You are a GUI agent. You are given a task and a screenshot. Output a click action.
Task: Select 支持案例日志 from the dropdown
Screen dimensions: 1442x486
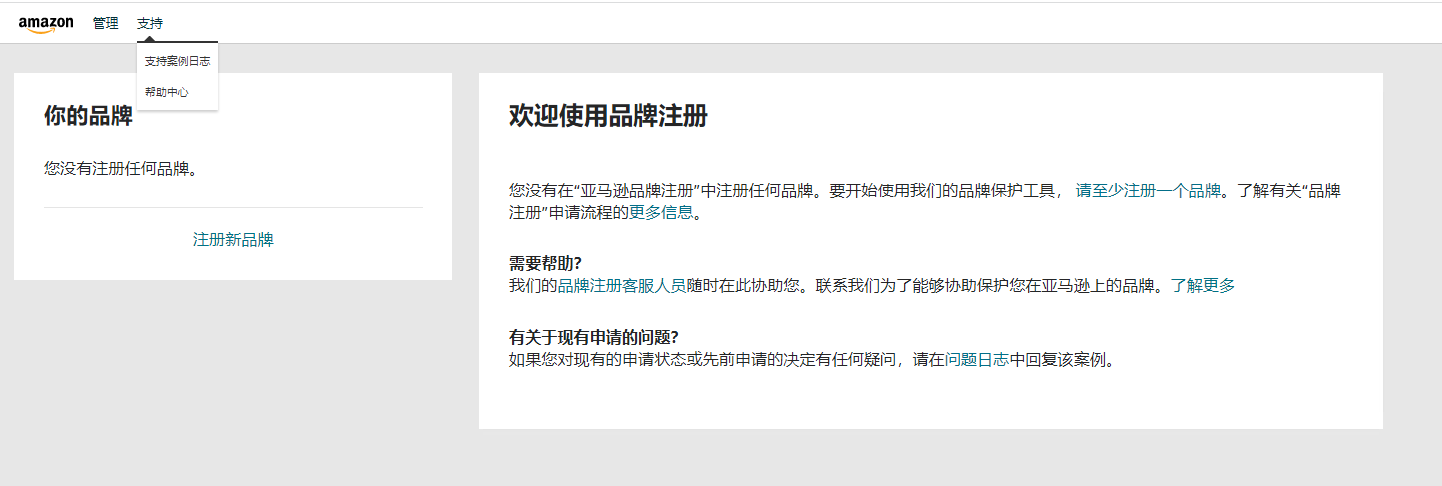point(176,61)
